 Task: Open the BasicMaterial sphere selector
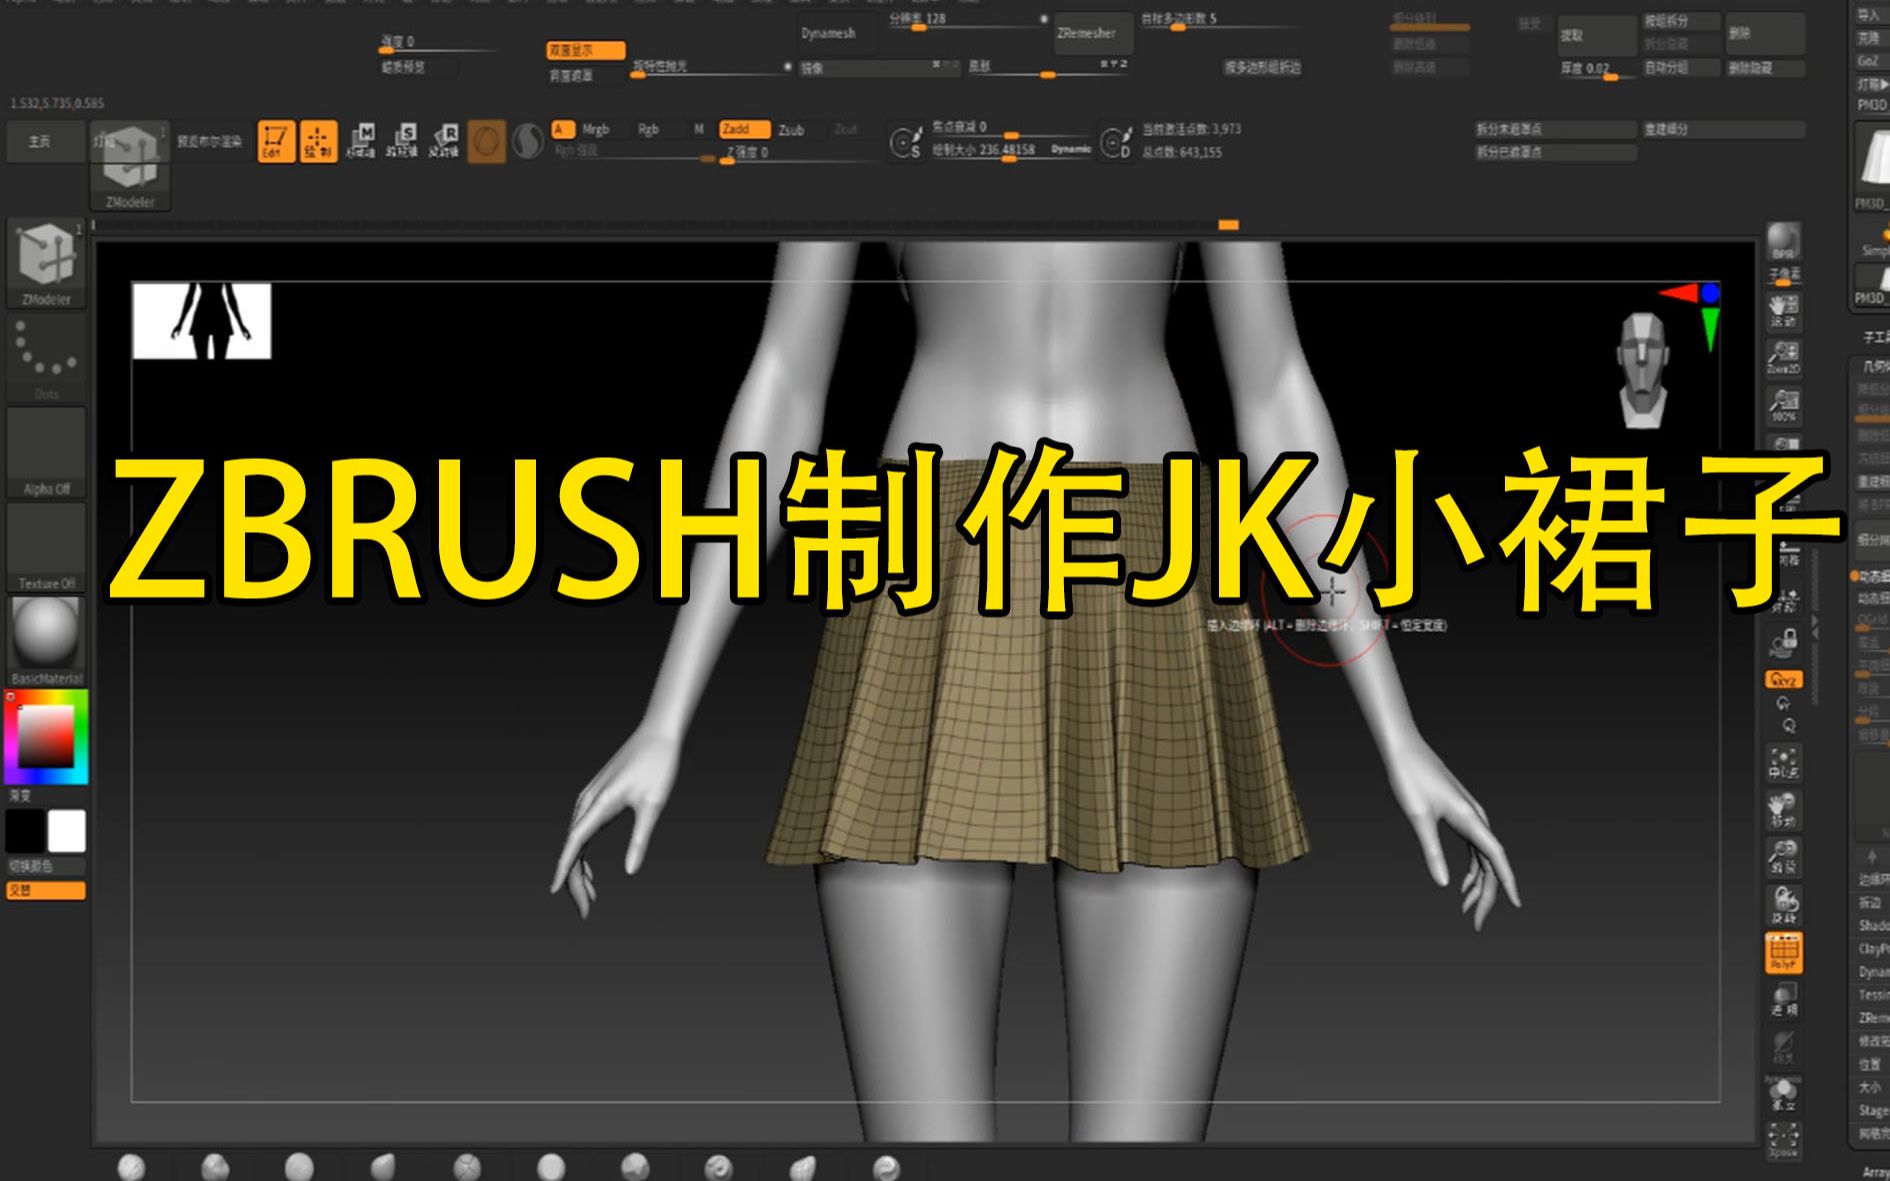[46, 641]
